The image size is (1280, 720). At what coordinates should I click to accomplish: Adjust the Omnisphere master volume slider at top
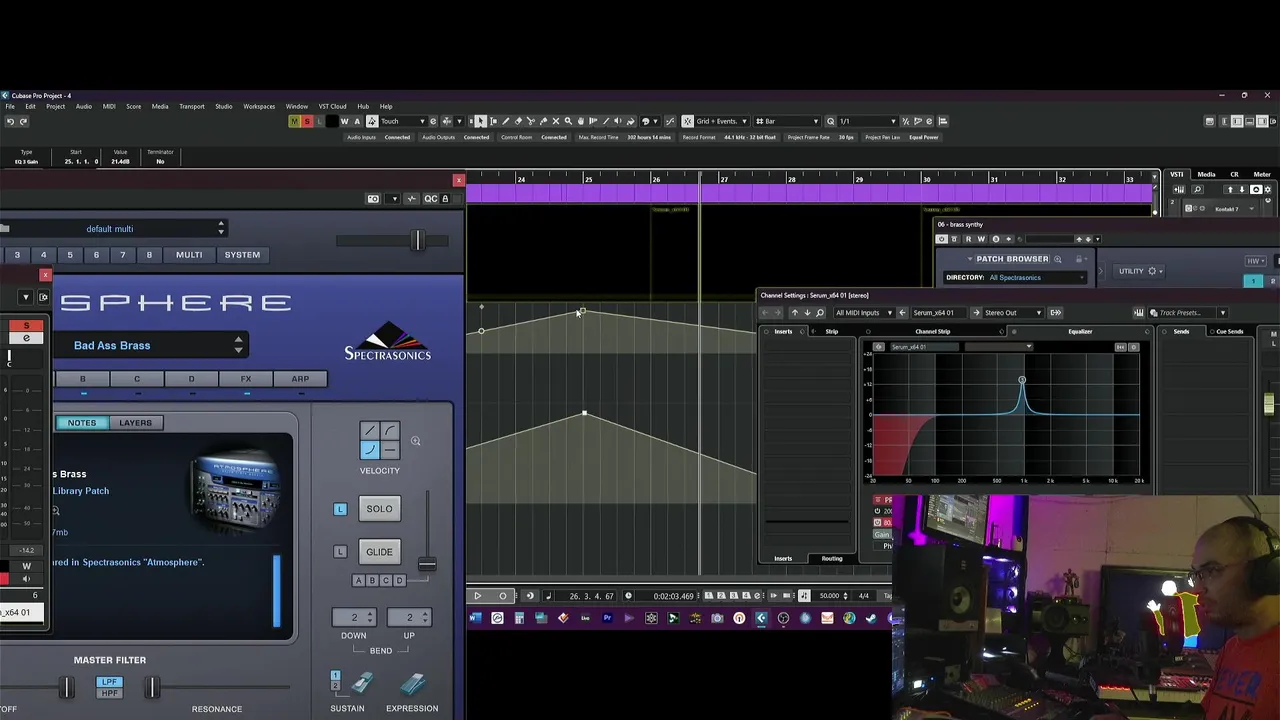click(419, 240)
